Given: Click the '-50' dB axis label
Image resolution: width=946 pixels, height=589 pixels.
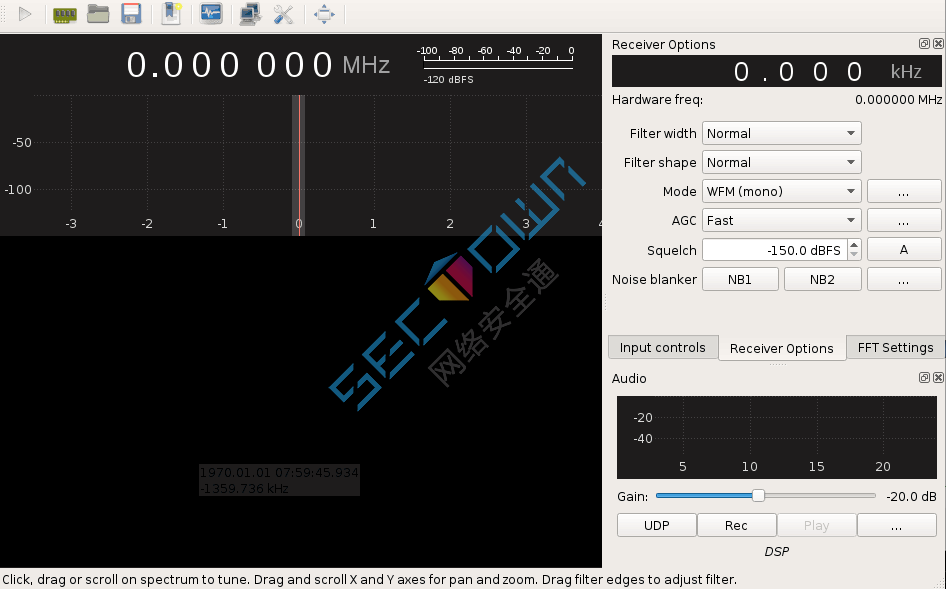Looking at the screenshot, I should [x=22, y=142].
